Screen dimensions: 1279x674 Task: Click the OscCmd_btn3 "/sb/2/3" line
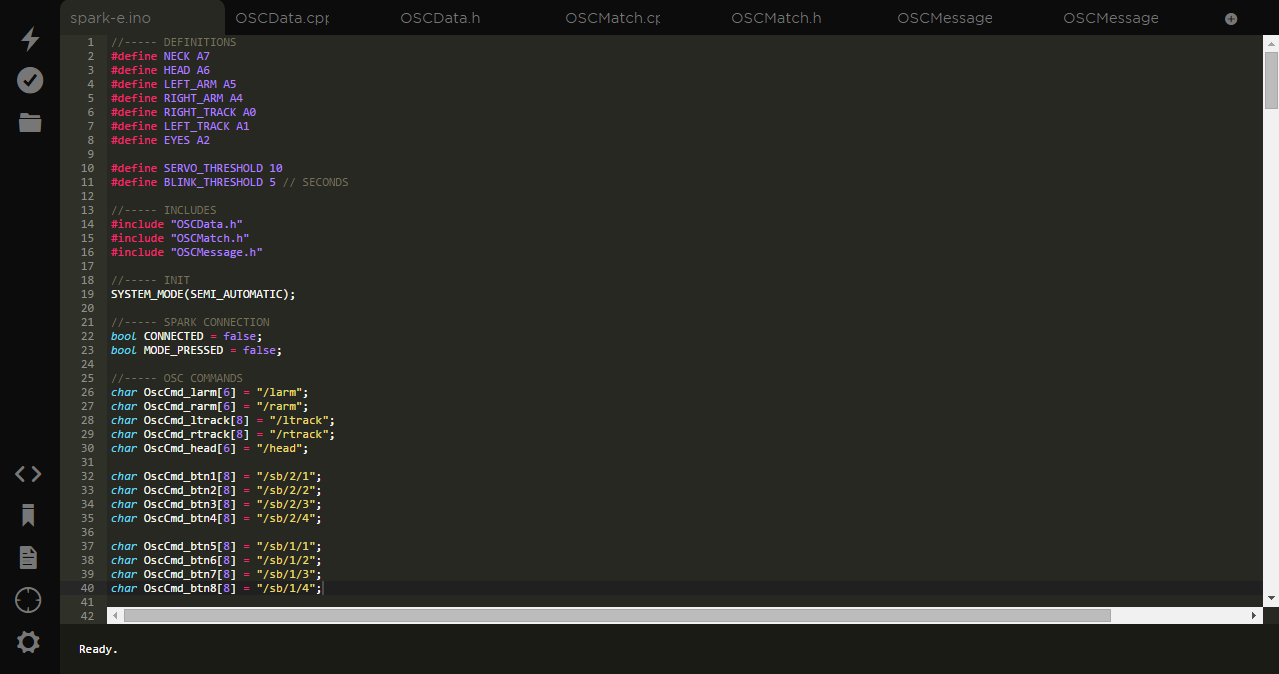click(x=217, y=504)
